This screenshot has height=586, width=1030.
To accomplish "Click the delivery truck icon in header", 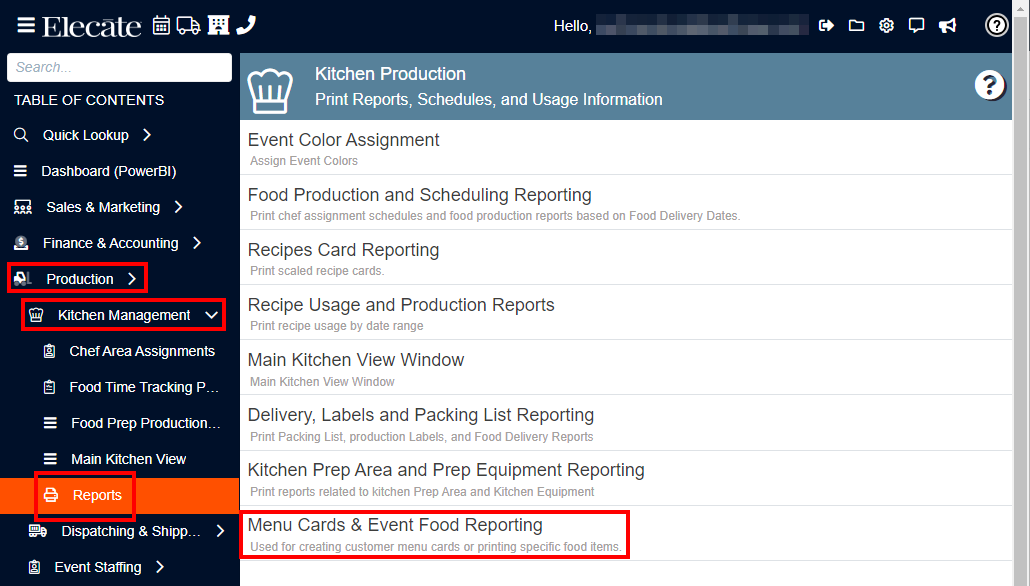I will (189, 26).
